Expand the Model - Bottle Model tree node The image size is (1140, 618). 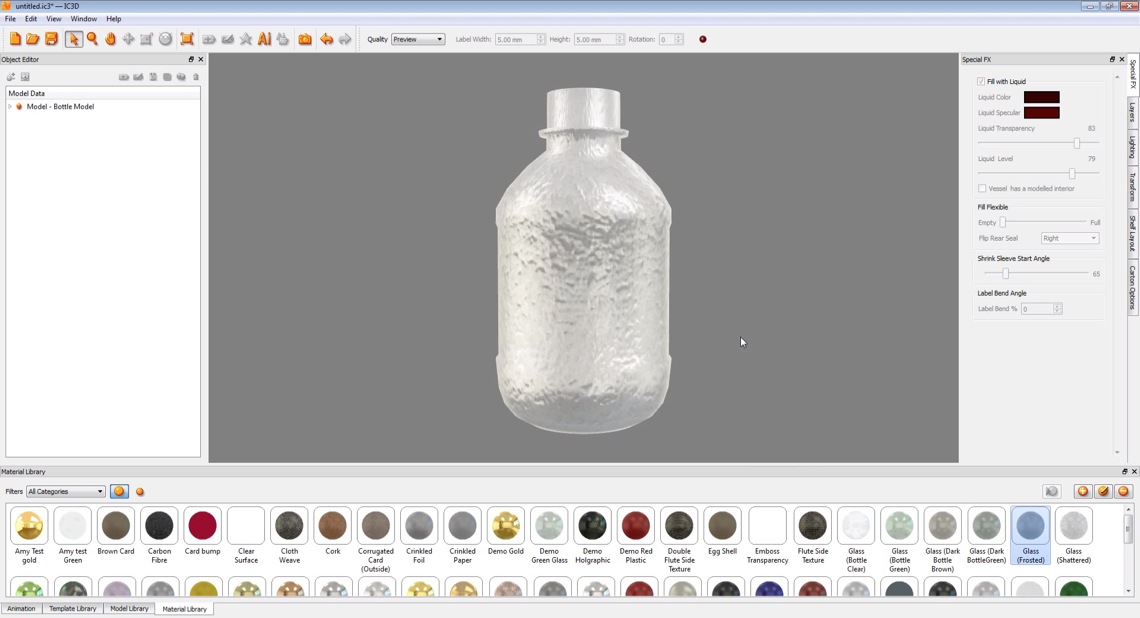(10, 107)
